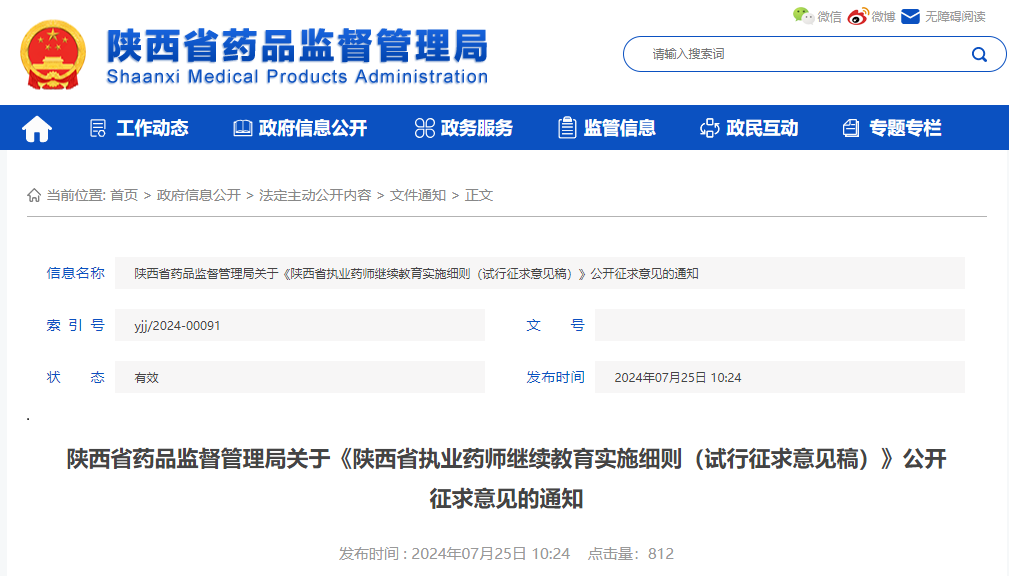Open 政府信息公开 breadcrumb link

pos(199,195)
